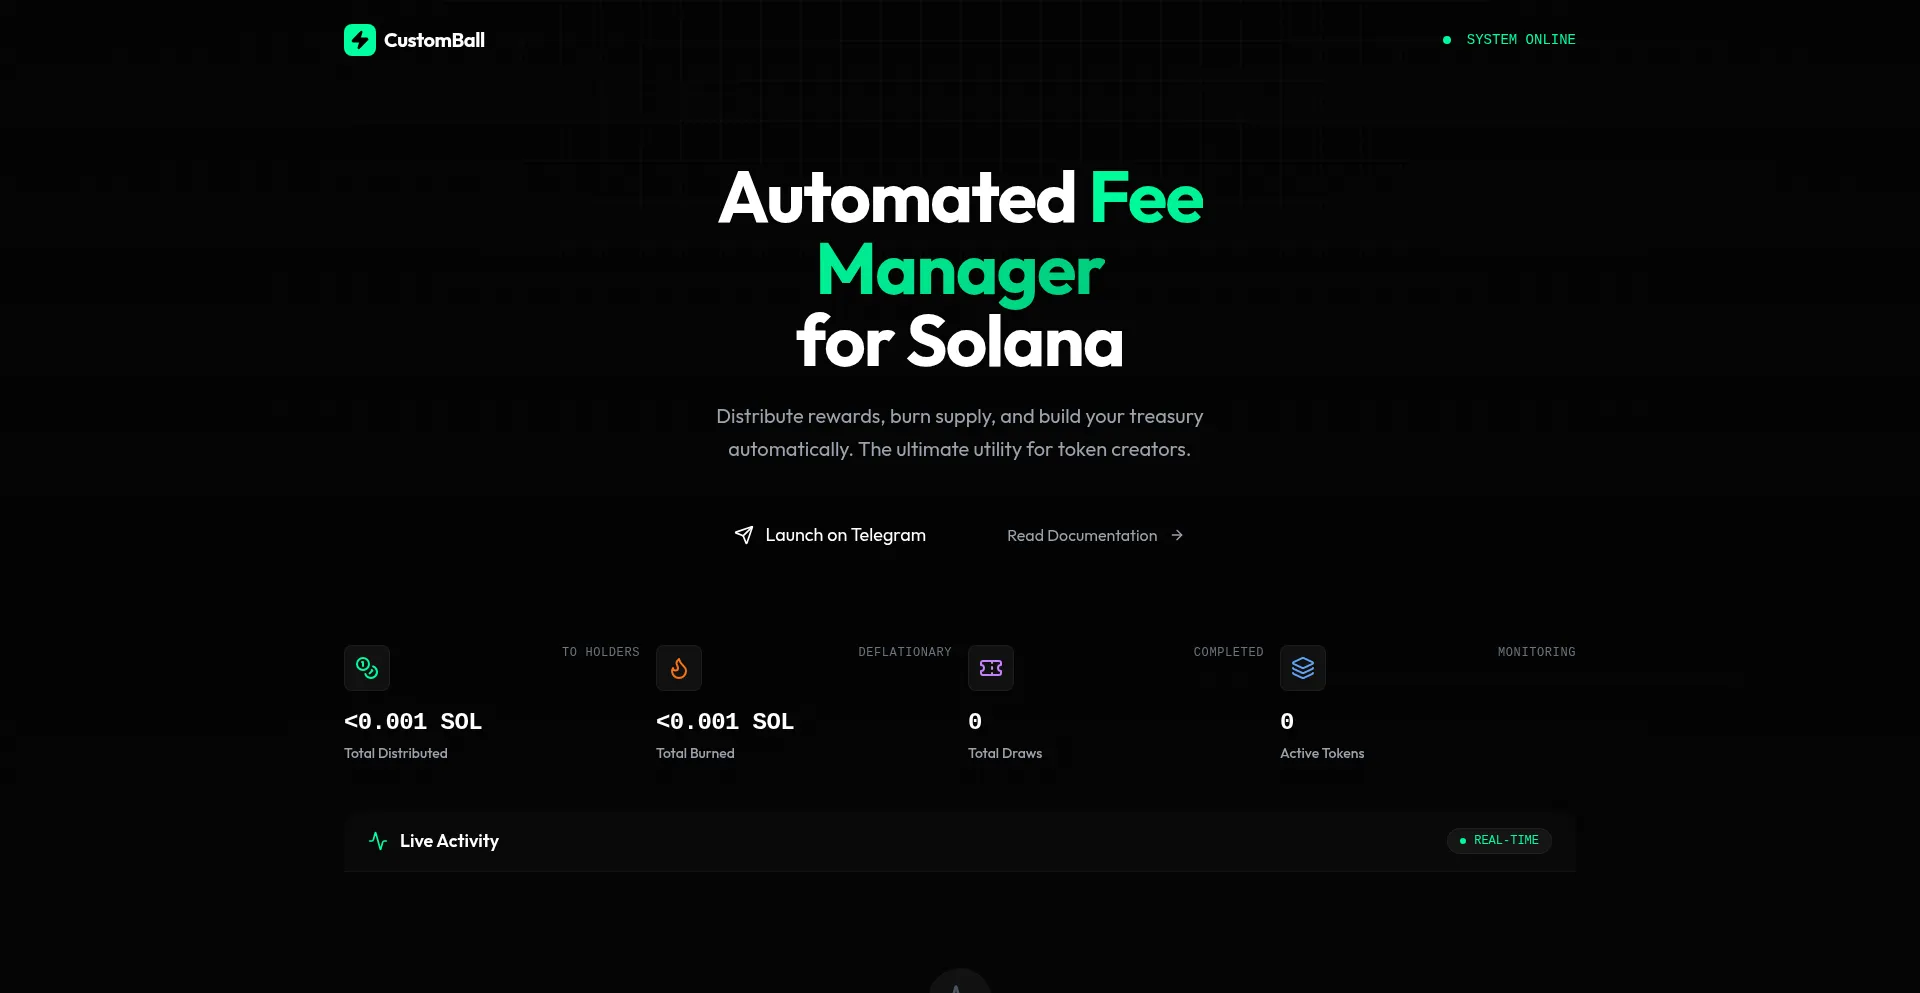Click the Active Tokens layers icon
Viewport: 1920px width, 993px height.
[x=1303, y=668]
